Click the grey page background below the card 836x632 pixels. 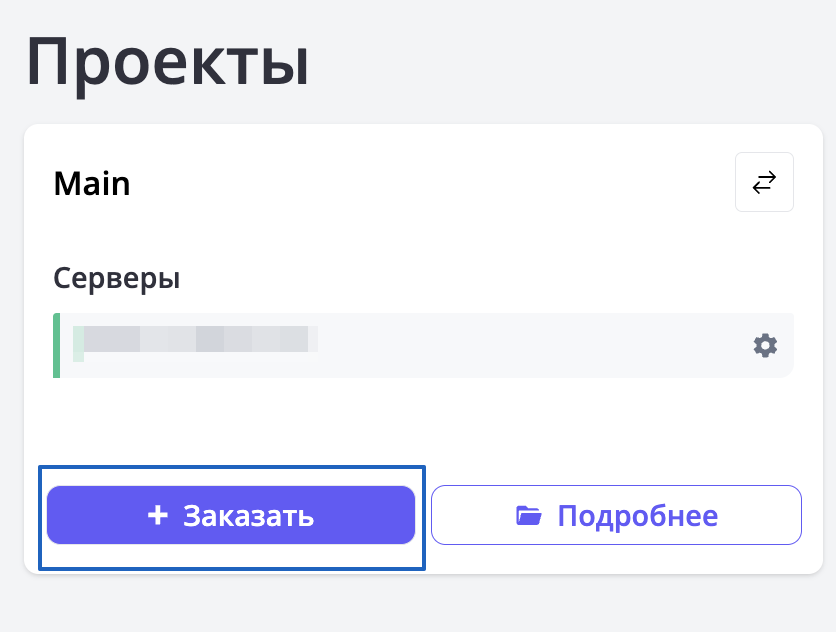[420, 605]
